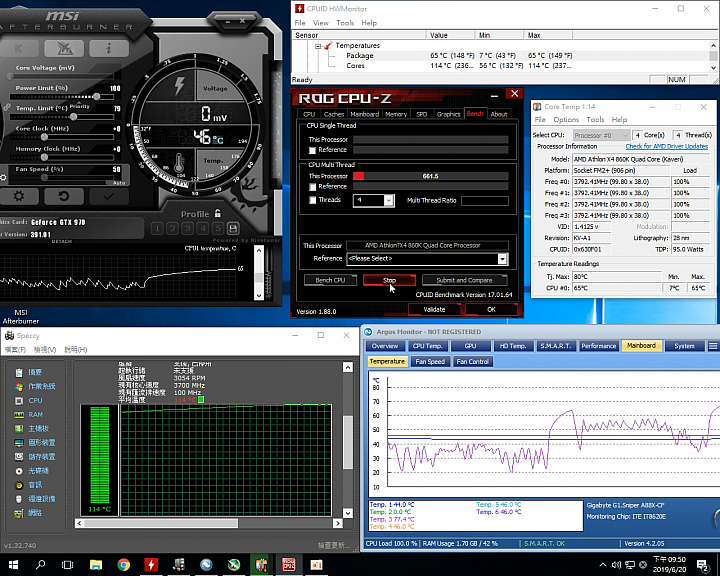Enable the Threads checkbox in CPU-Z
The image size is (720, 576).
pyautogui.click(x=312, y=200)
